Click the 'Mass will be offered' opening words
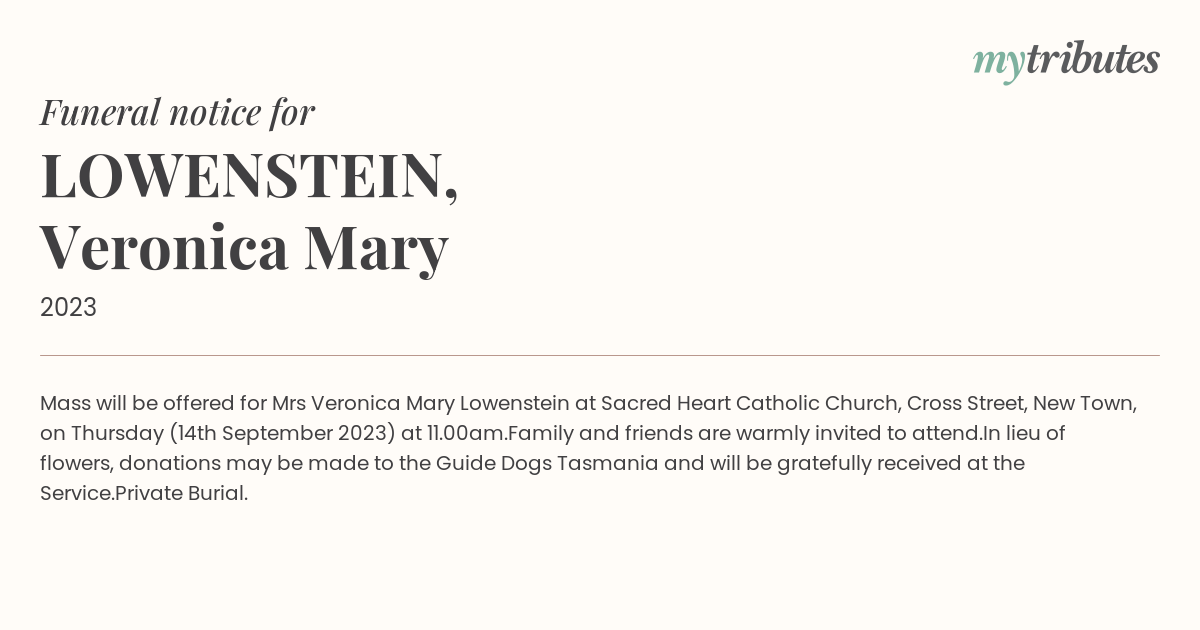This screenshot has height=630, width=1200. pyautogui.click(x=138, y=403)
